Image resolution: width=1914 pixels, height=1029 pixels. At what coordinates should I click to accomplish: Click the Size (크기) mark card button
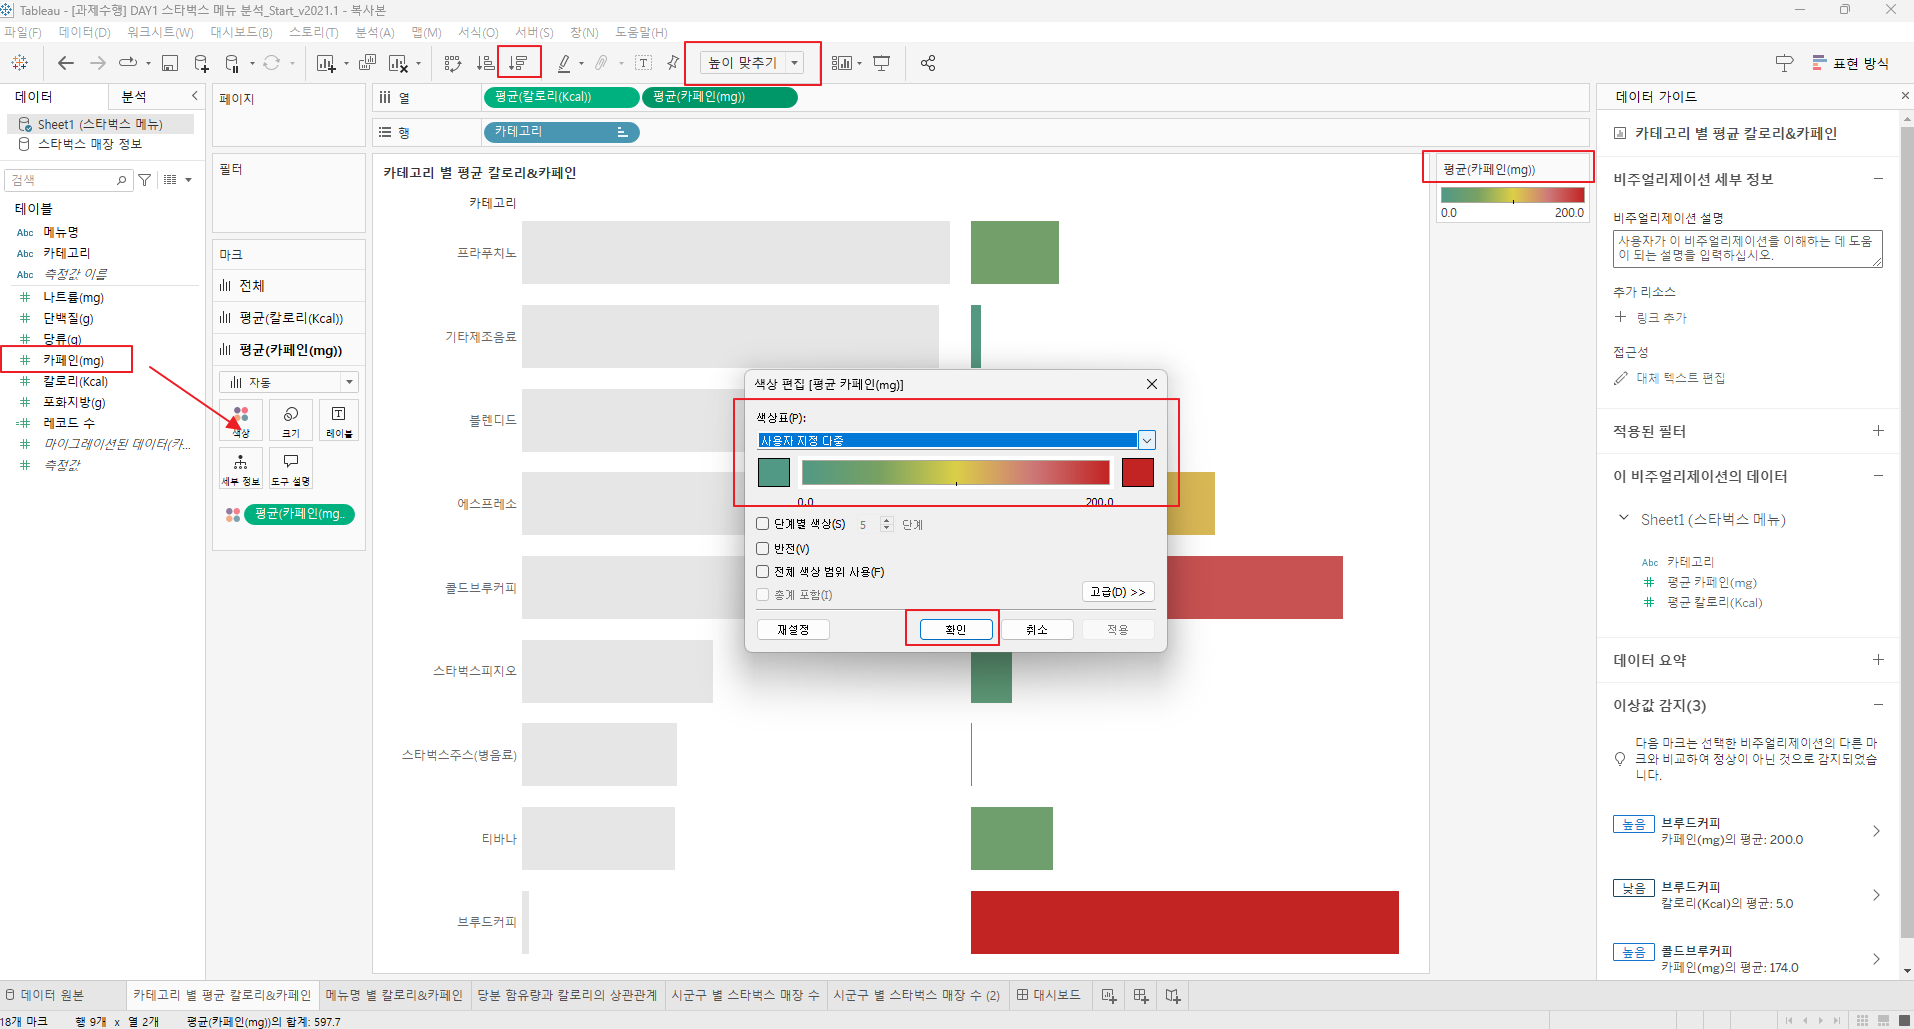point(291,420)
